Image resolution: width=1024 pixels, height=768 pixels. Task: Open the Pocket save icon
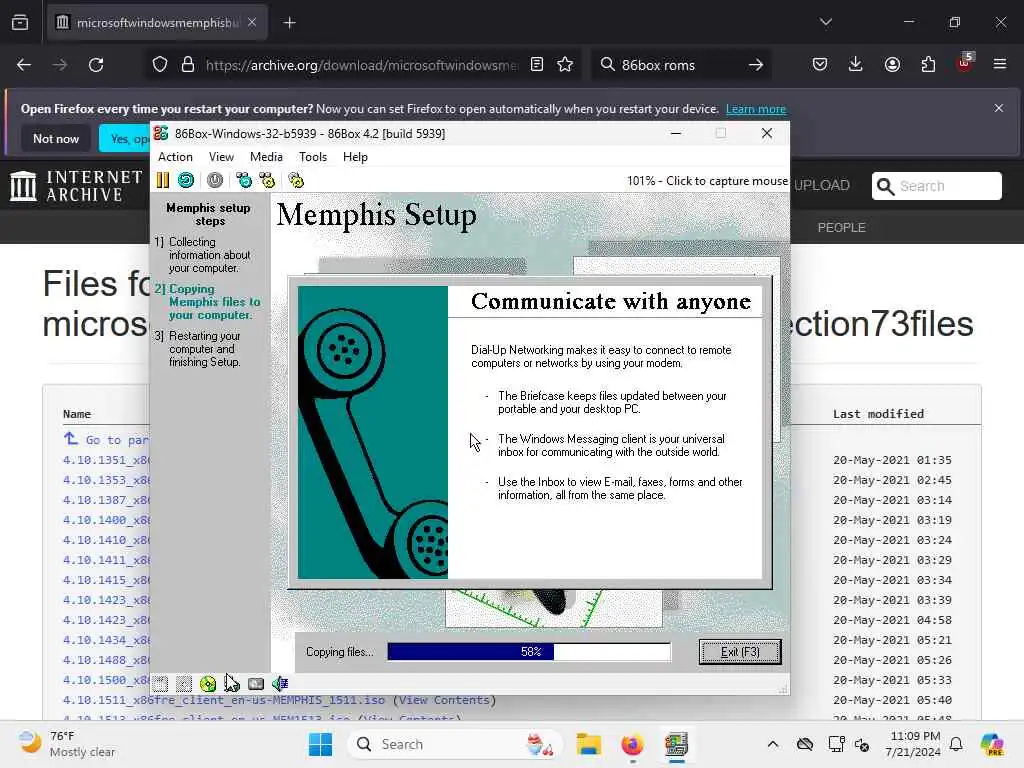click(x=820, y=64)
